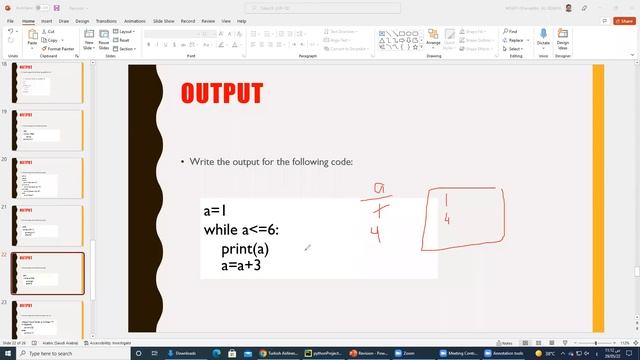The height and width of the screenshot is (360, 640).
Task: Expand the Section dropdown
Action: pyautogui.click(x=124, y=49)
